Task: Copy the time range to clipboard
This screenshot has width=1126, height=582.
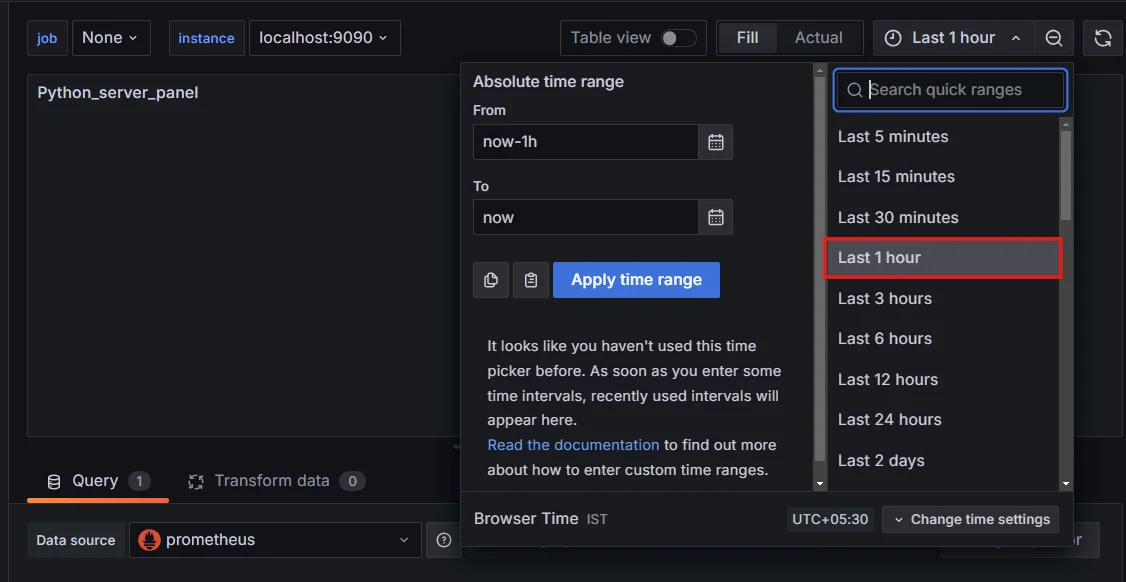Action: [491, 280]
